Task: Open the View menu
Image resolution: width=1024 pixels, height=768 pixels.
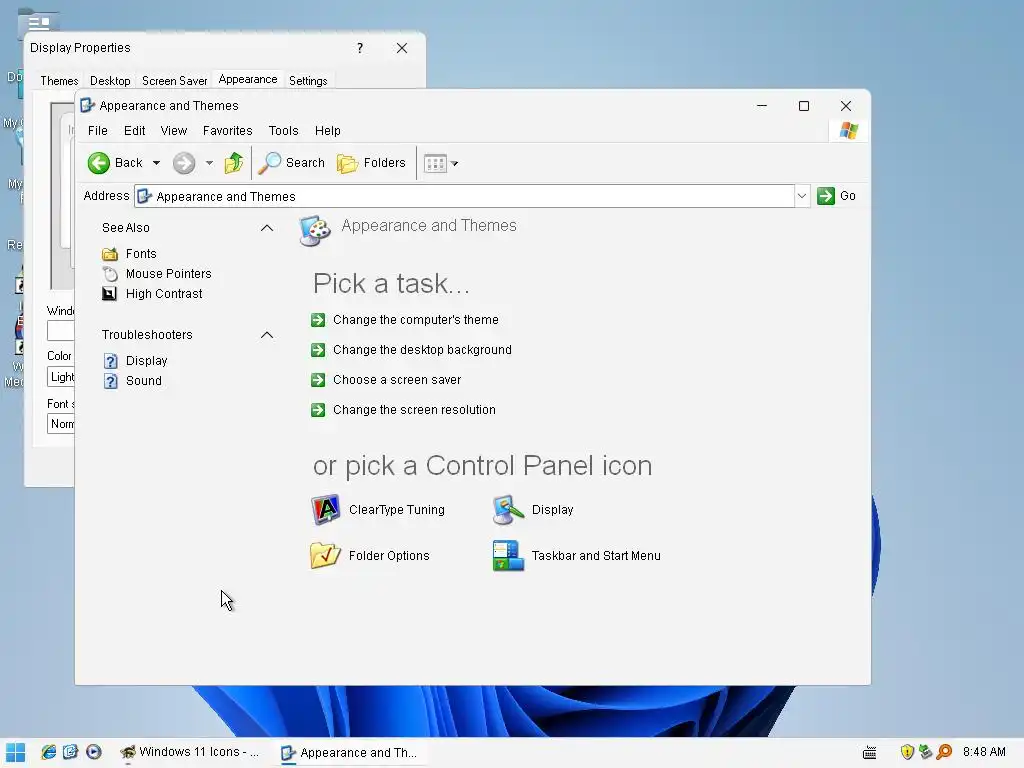Action: [174, 131]
